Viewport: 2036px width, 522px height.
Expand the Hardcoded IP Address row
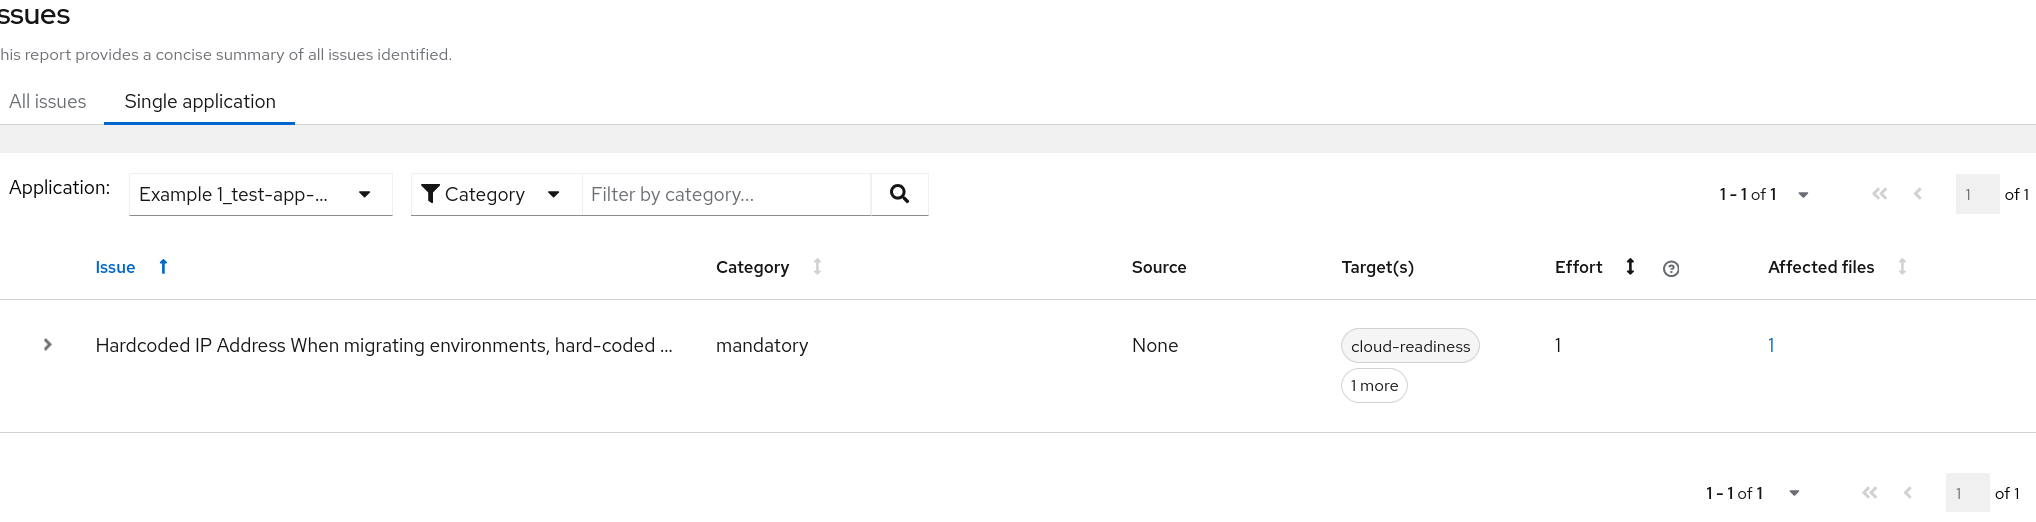(47, 345)
